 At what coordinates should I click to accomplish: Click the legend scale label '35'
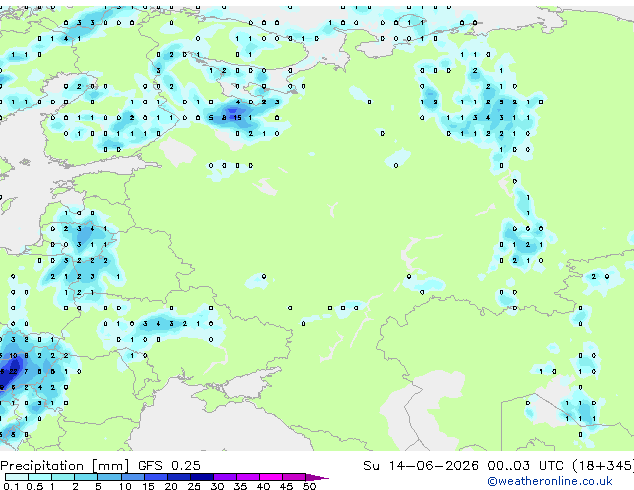pos(240,486)
